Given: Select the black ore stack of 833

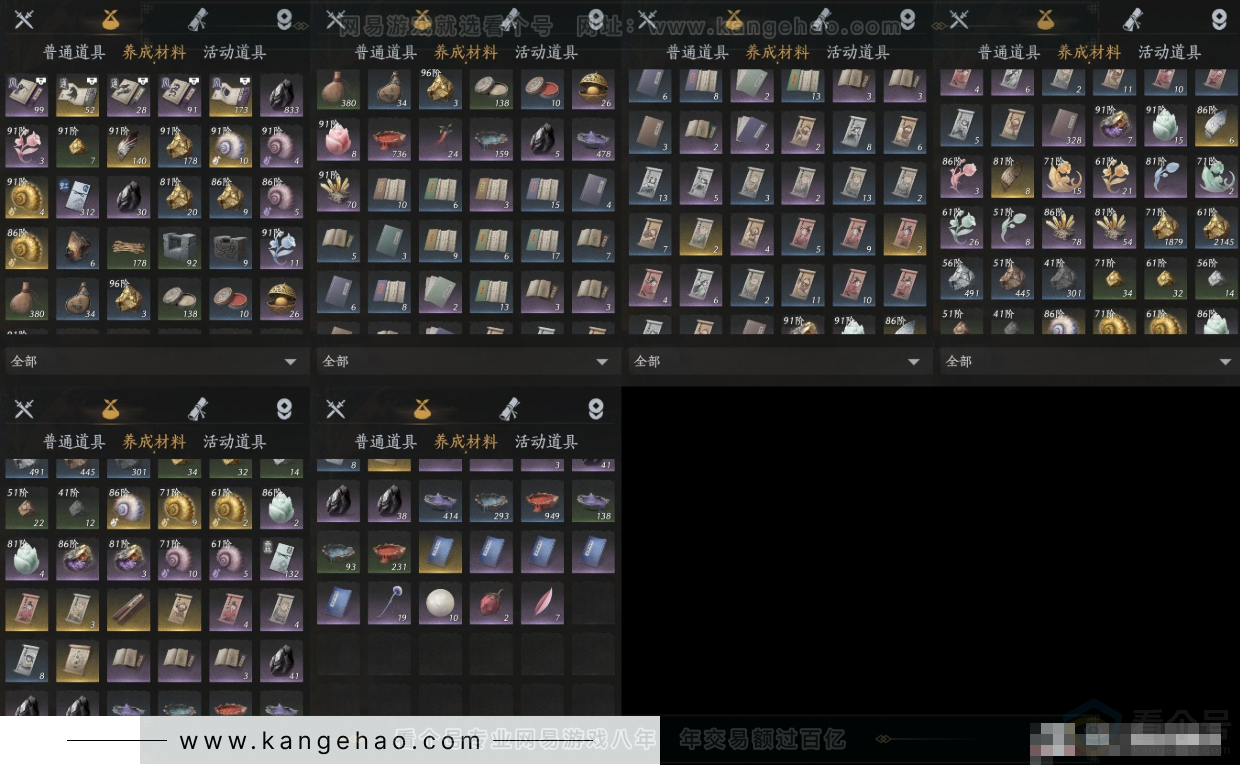Looking at the screenshot, I should tap(282, 94).
